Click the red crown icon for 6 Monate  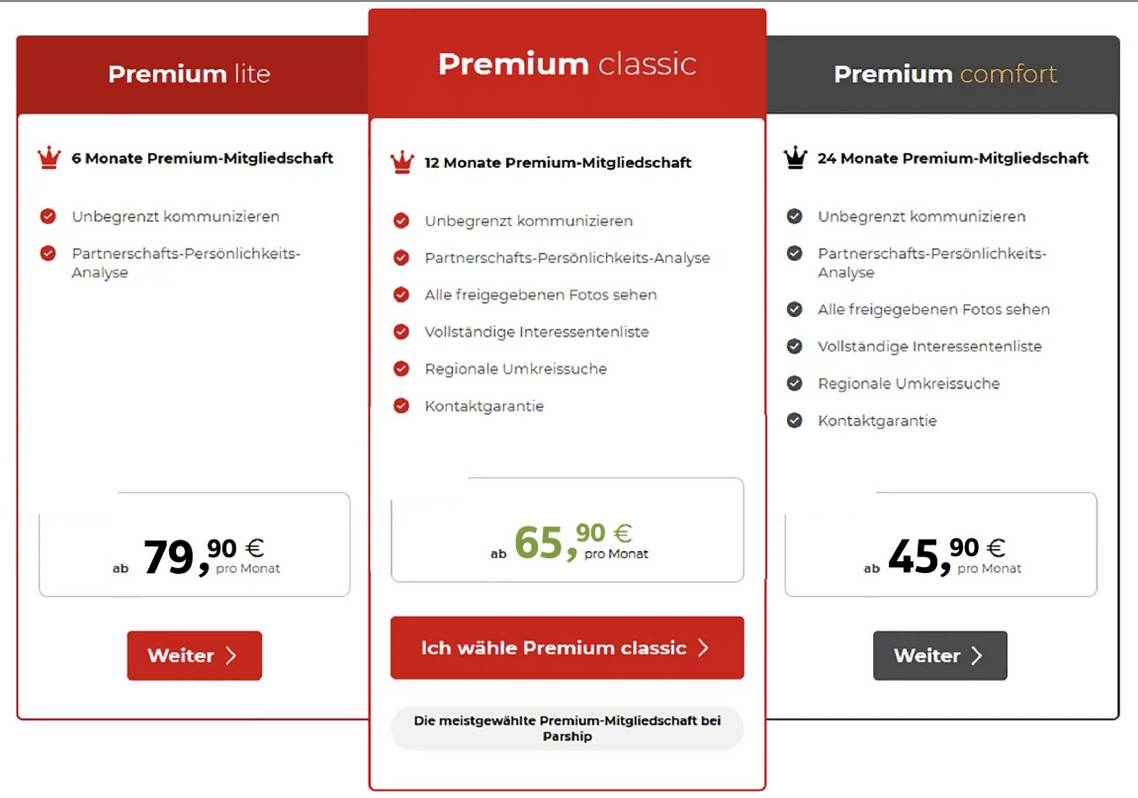pos(49,157)
